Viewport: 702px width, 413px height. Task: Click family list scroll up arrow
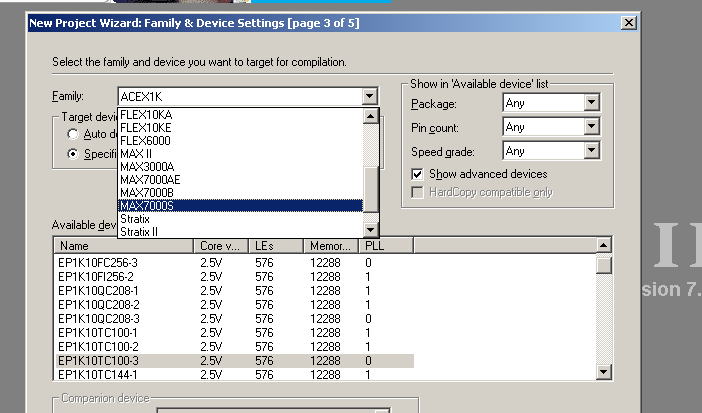tap(370, 116)
